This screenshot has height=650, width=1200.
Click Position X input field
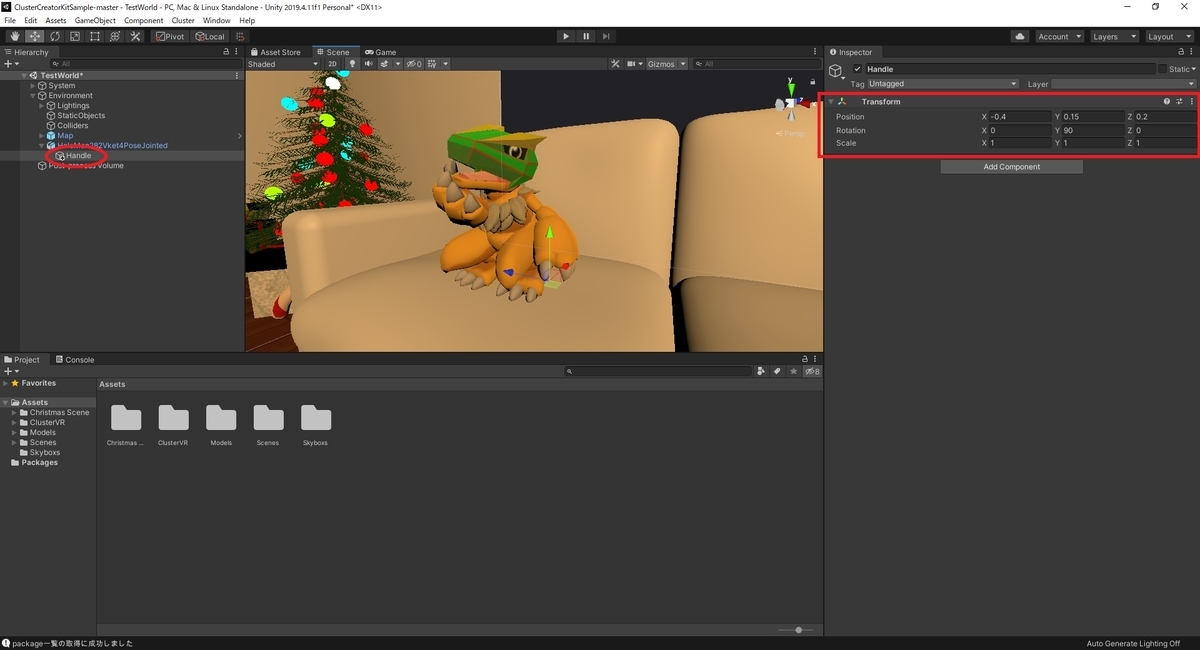pyautogui.click(x=1020, y=117)
